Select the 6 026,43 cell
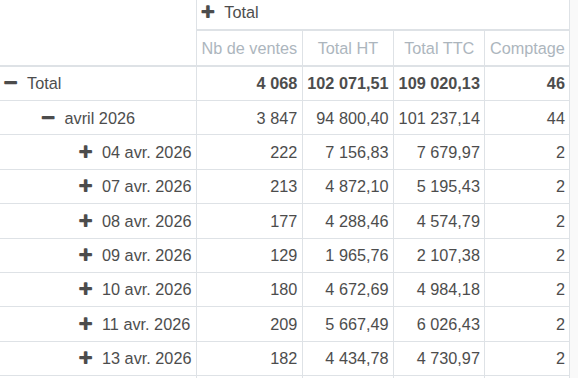The height and width of the screenshot is (378, 578). pyautogui.click(x=439, y=324)
